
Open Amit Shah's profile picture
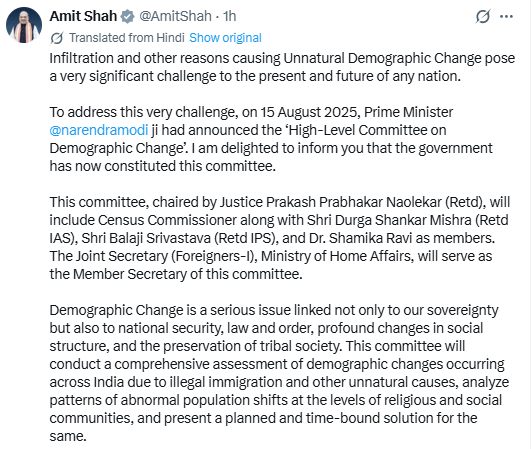pyautogui.click(x=24, y=25)
